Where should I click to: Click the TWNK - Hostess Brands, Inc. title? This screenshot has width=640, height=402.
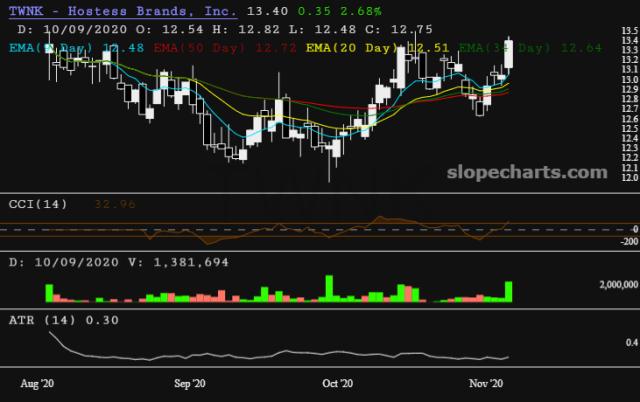pos(123,11)
